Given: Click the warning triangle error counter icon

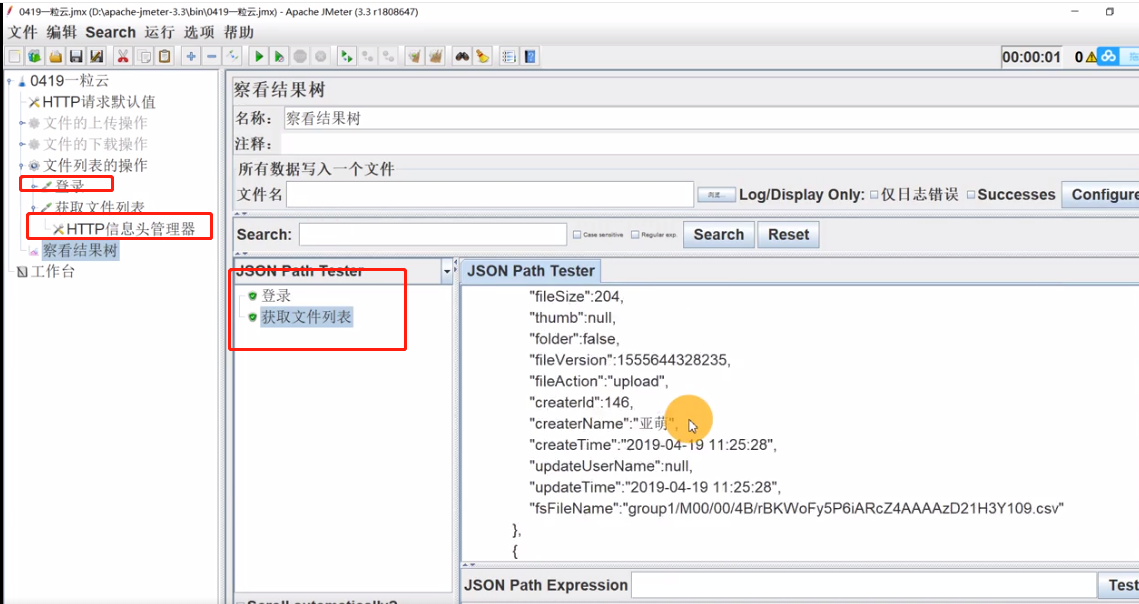Looking at the screenshot, I should (x=1091, y=57).
